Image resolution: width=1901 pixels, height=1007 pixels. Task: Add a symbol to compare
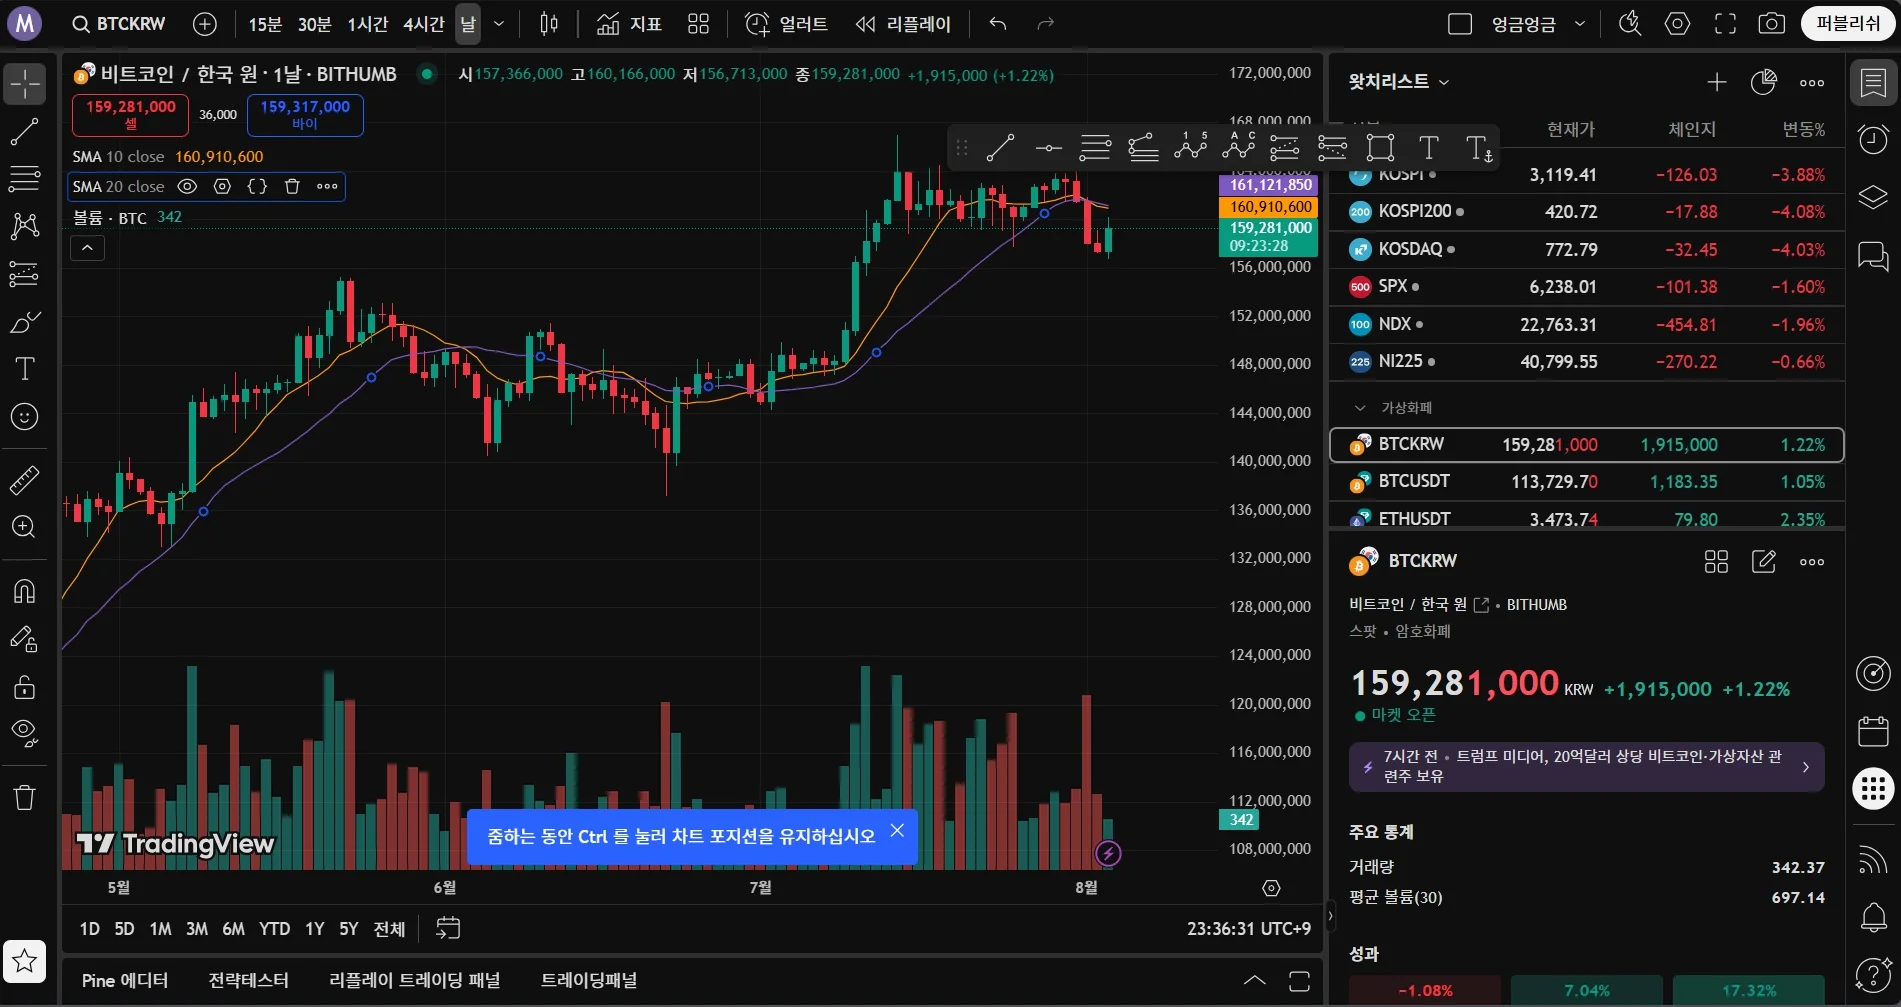pyautogui.click(x=205, y=24)
